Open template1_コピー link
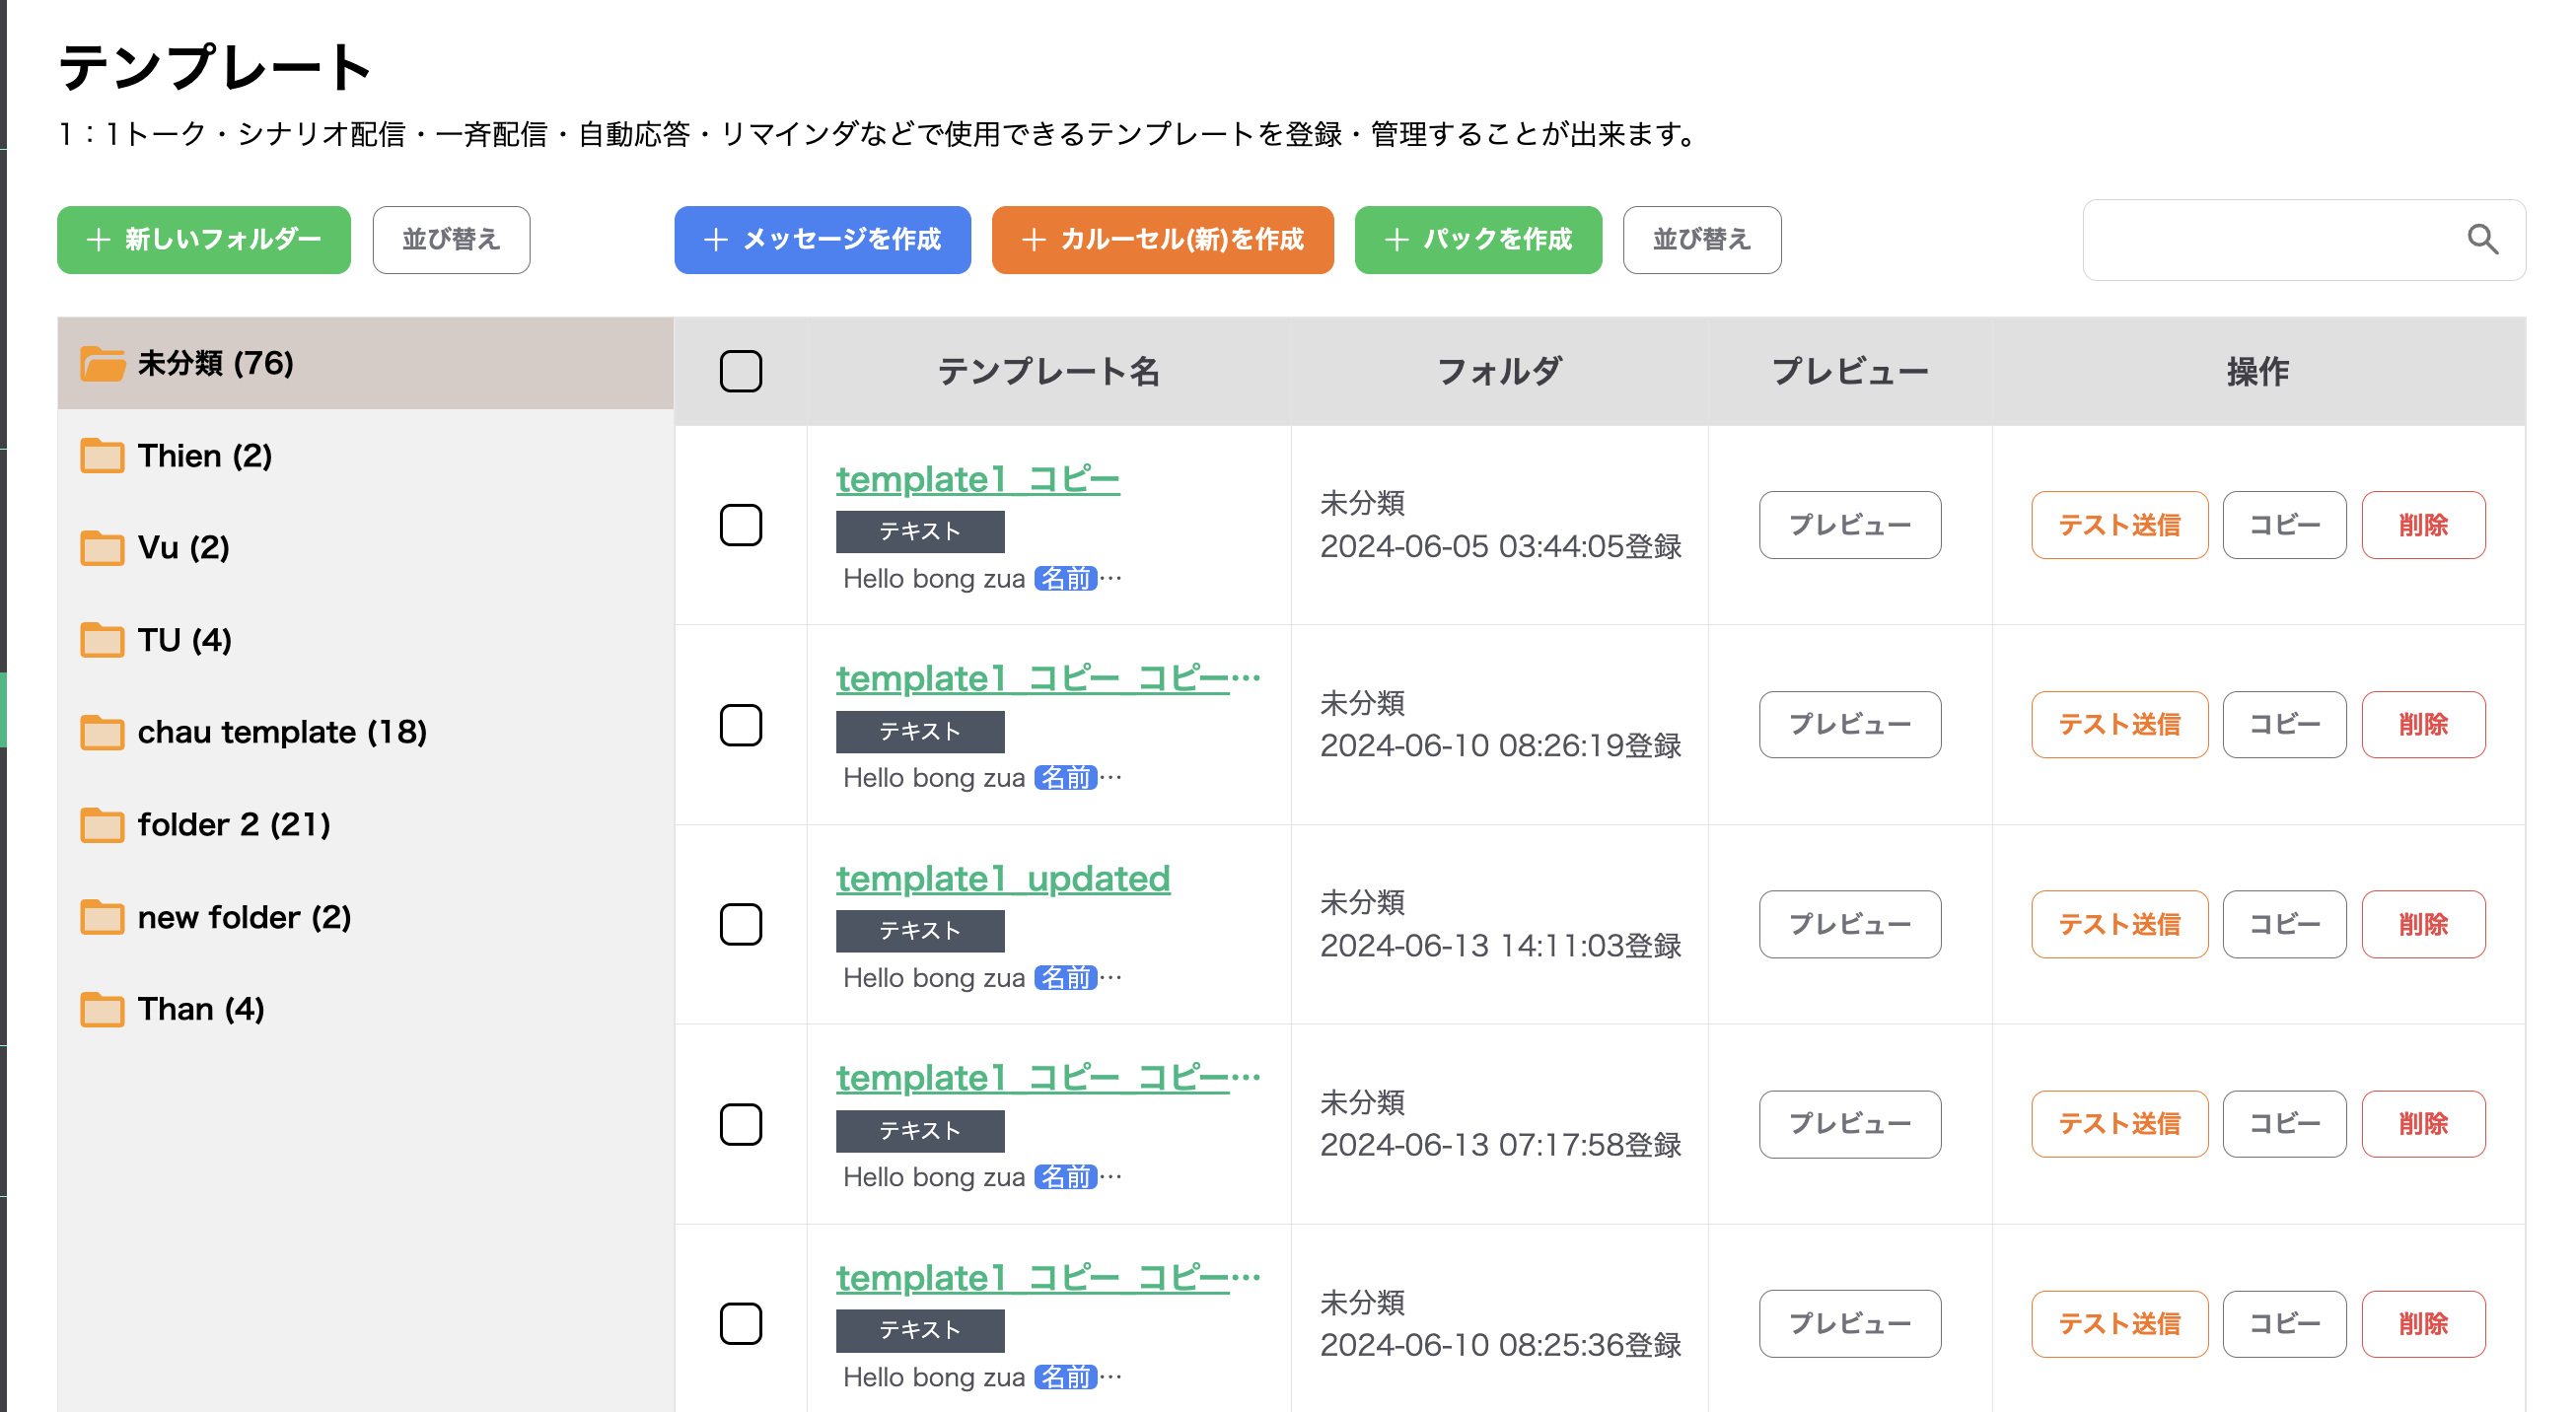This screenshot has width=2576, height=1412. click(x=978, y=480)
